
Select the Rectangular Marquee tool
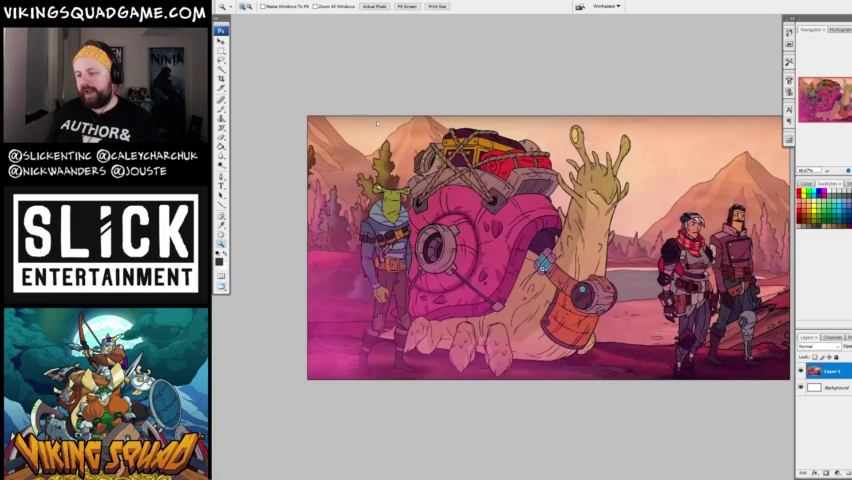[221, 51]
